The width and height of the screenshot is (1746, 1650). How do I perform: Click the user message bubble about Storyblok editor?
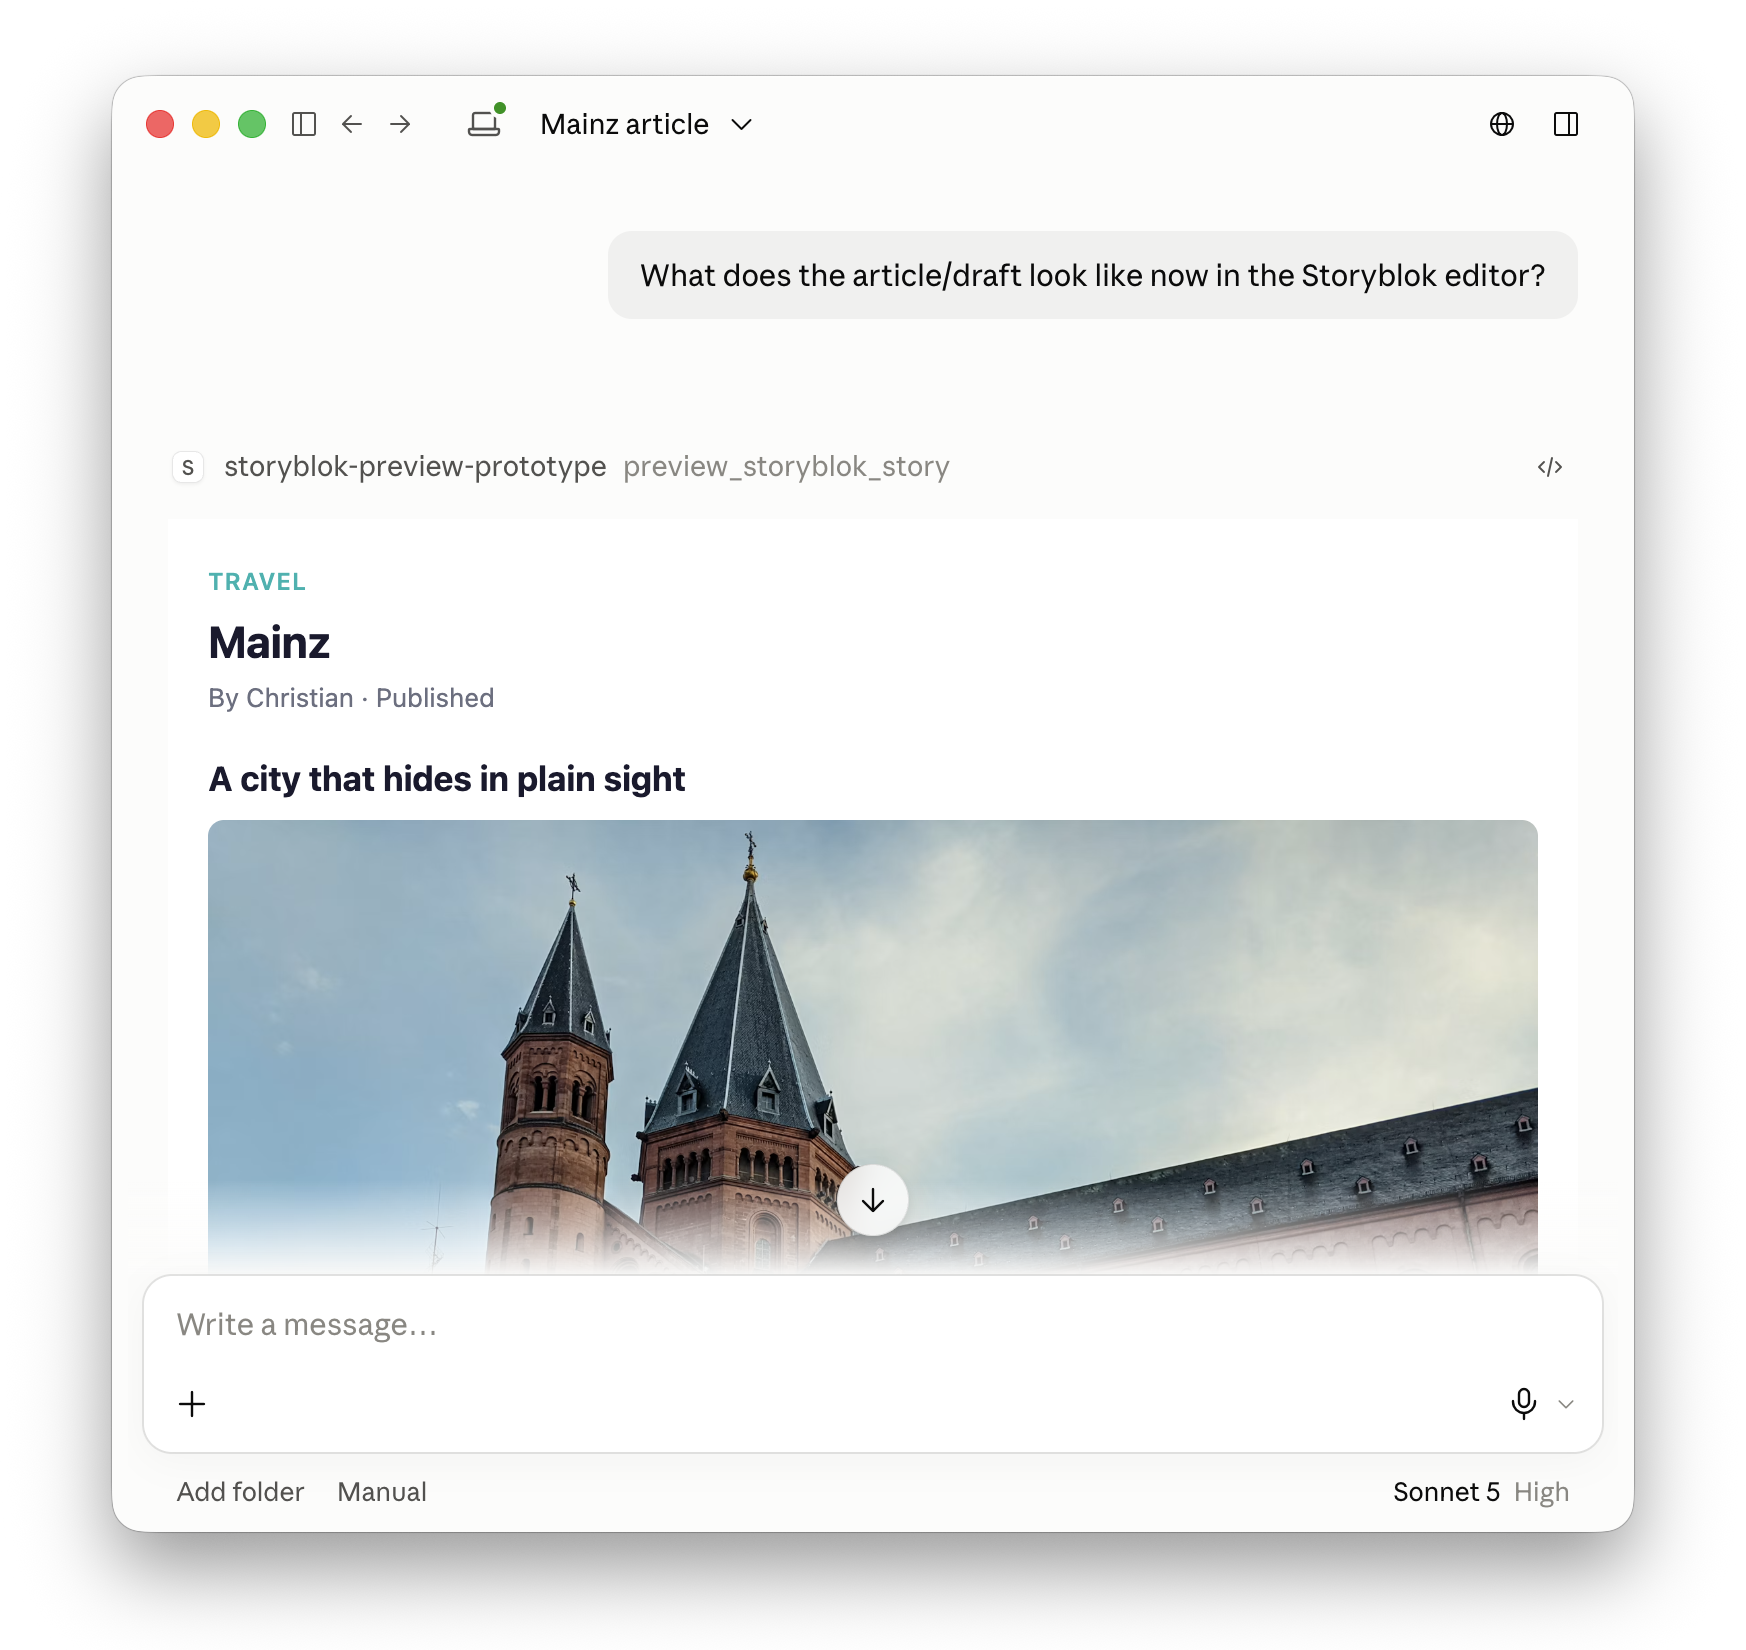click(x=1093, y=275)
